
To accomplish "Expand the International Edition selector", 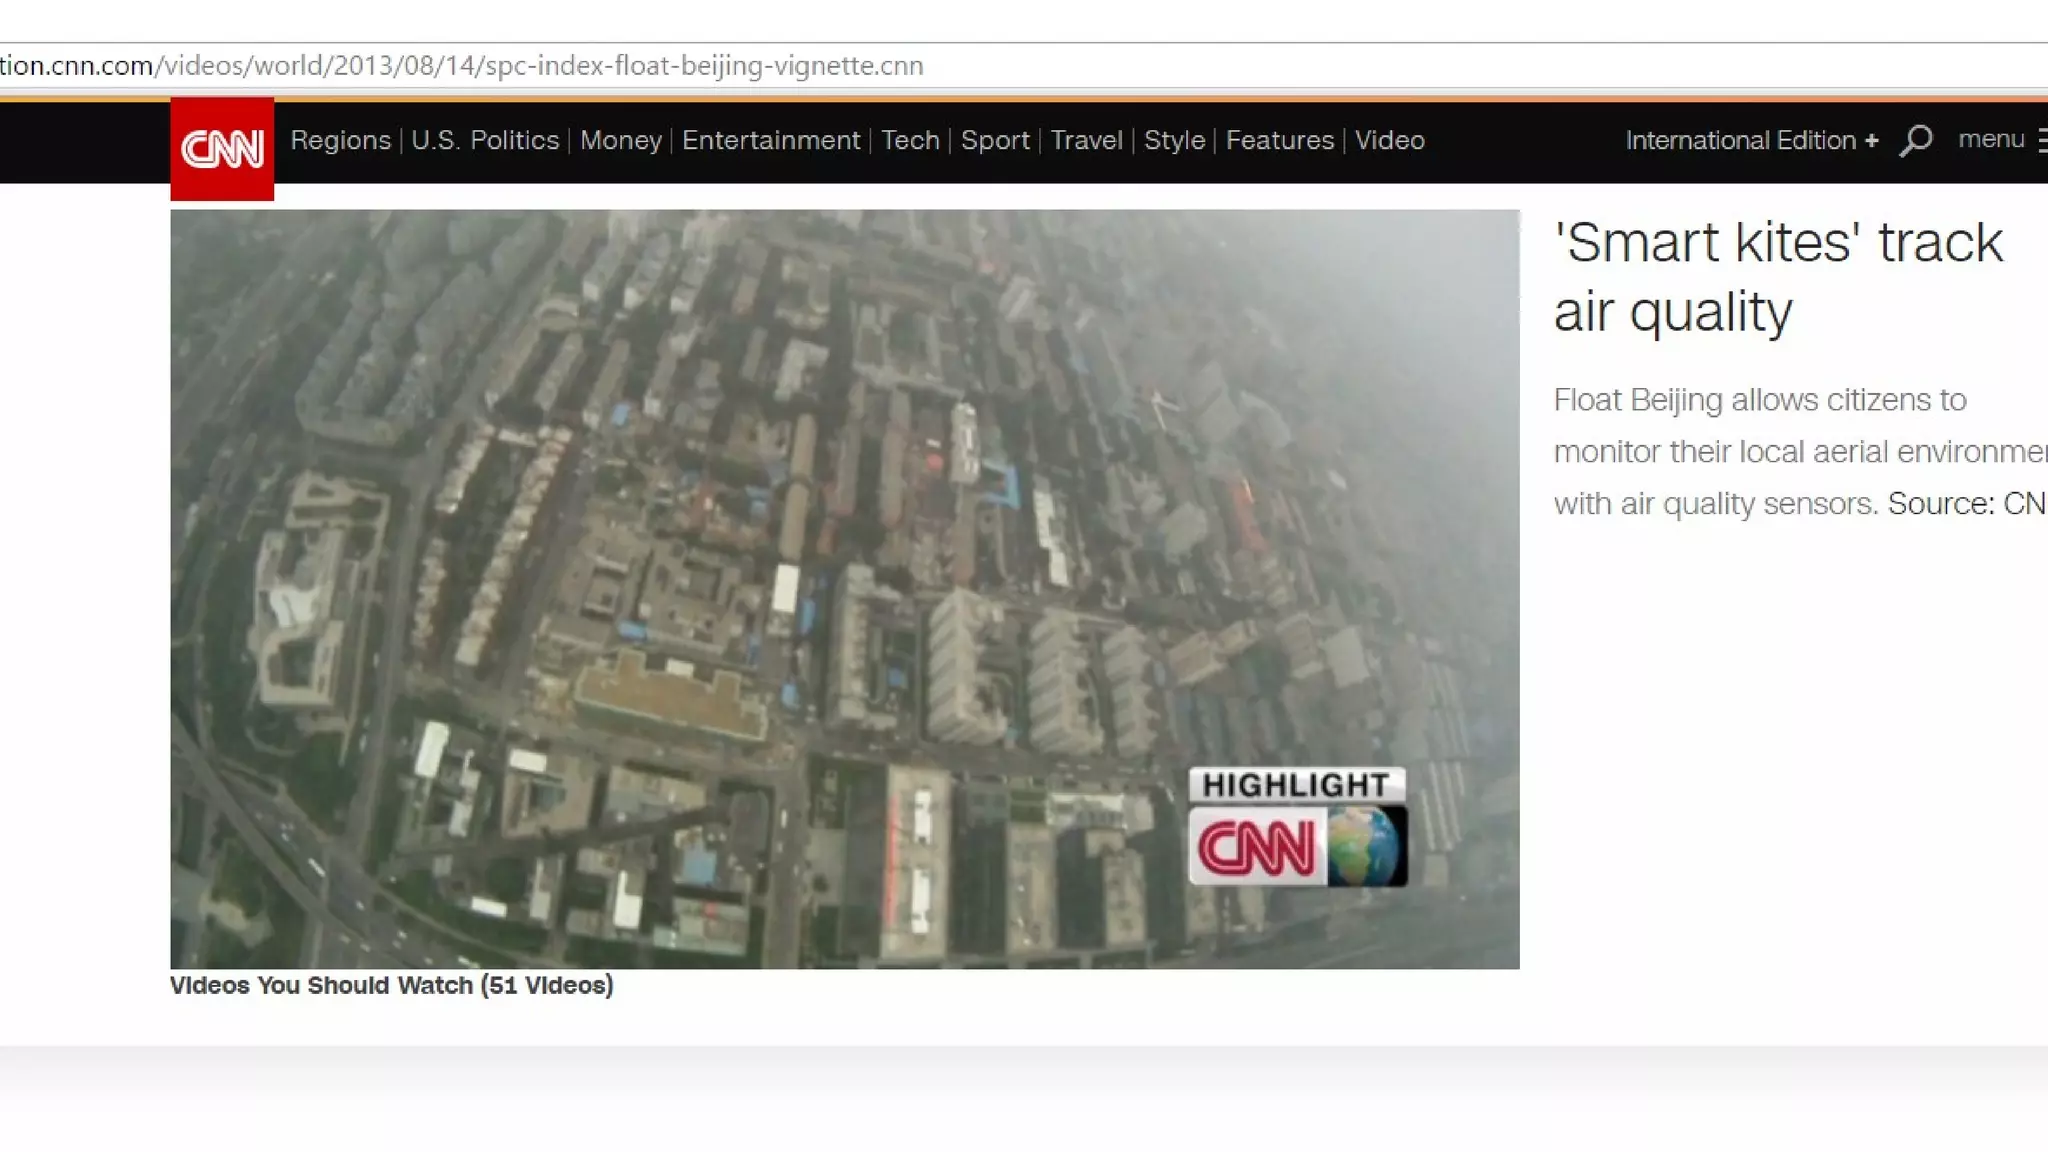I will (x=1751, y=140).
